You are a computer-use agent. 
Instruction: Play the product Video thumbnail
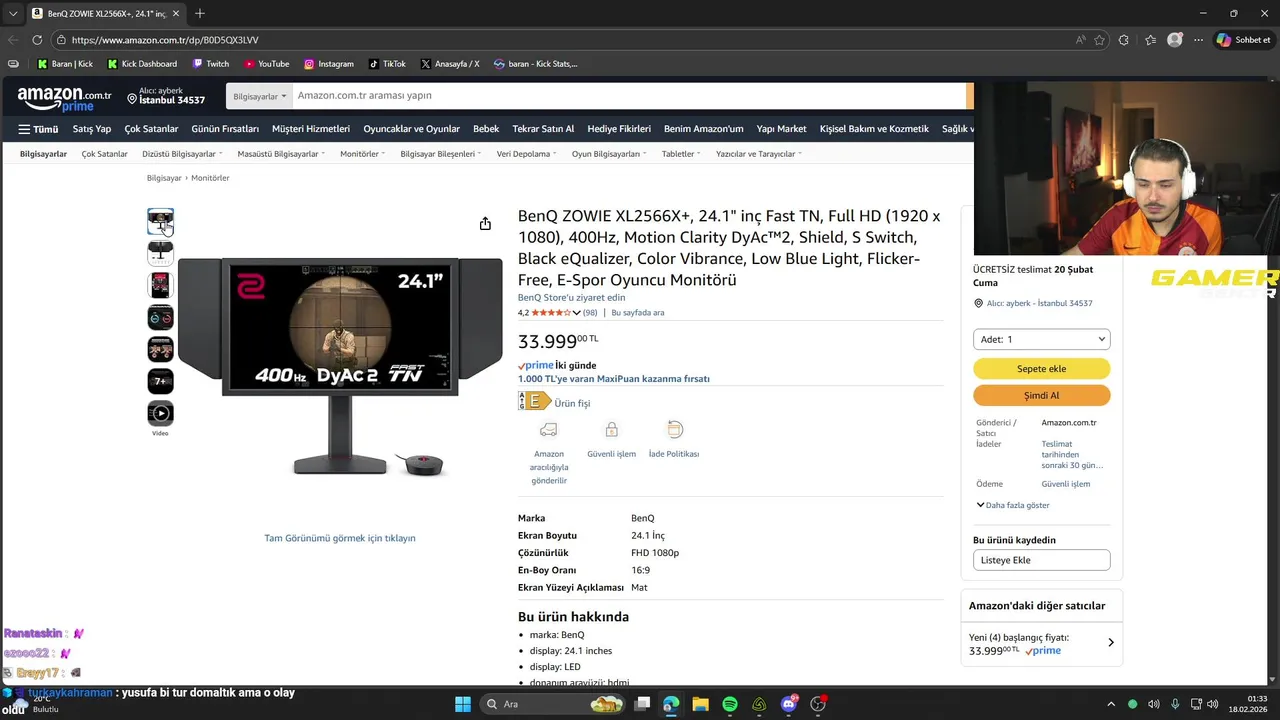pos(160,413)
